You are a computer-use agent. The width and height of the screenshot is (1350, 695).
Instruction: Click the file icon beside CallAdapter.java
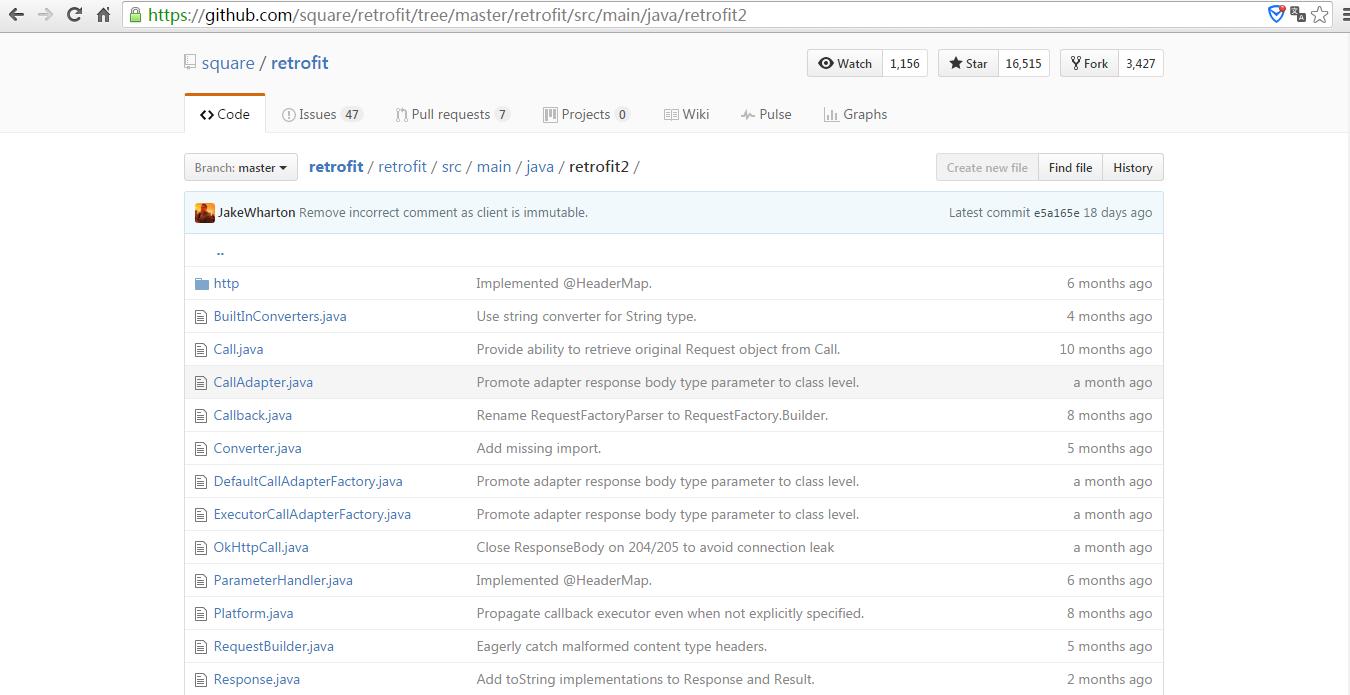(201, 383)
